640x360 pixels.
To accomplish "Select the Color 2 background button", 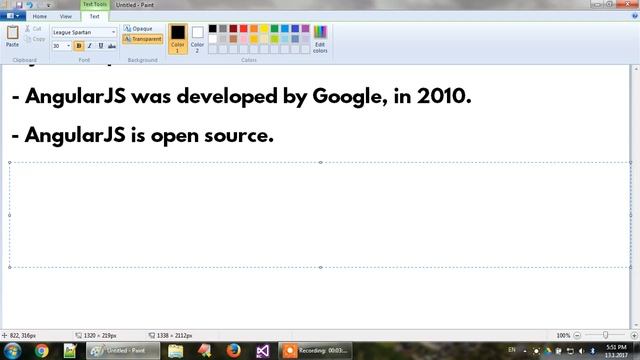I will coord(197,39).
